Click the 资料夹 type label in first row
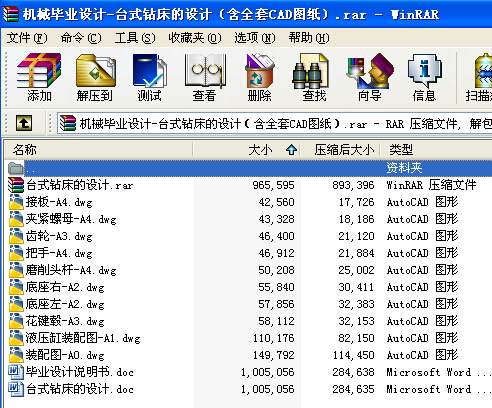 tap(404, 168)
